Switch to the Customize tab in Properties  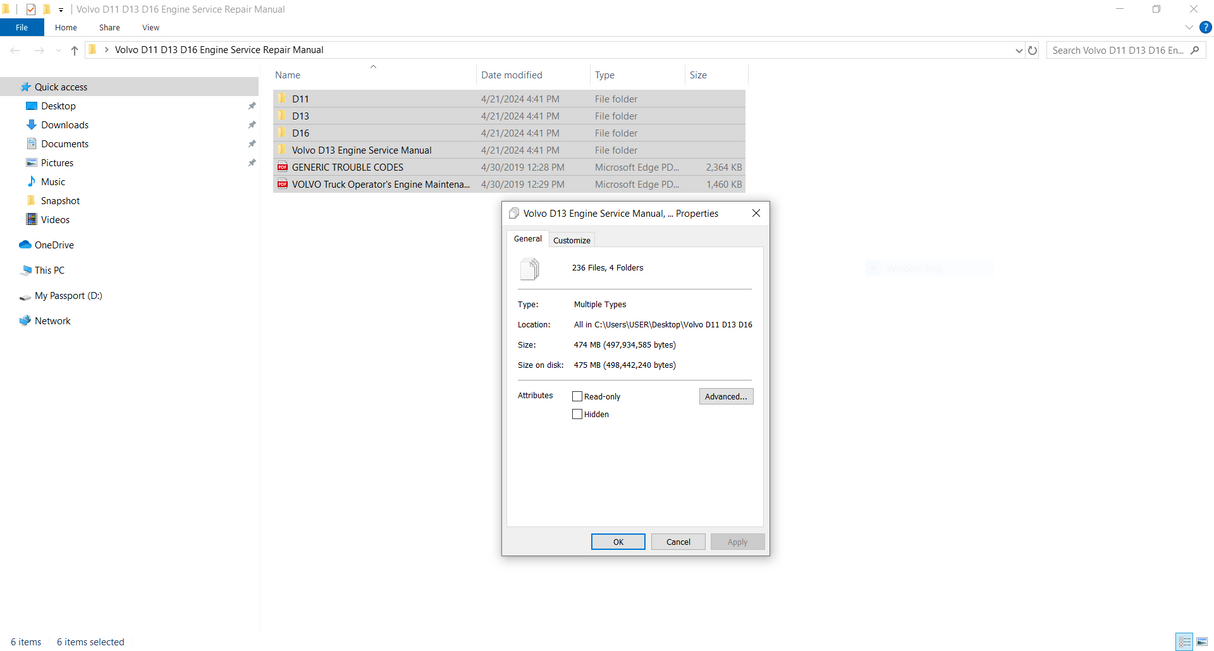(572, 240)
